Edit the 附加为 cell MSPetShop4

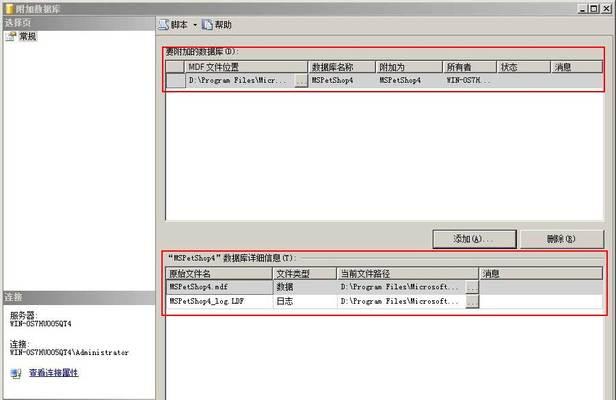(409, 81)
